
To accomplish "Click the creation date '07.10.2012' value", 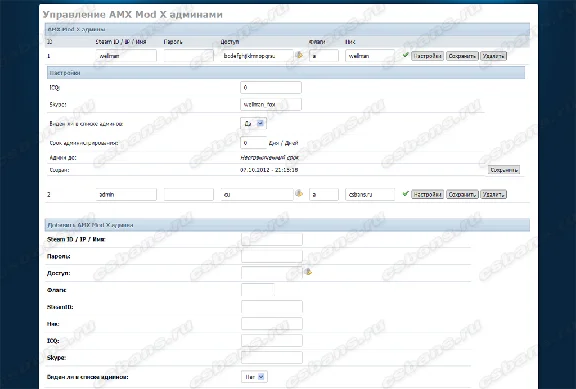I will coord(269,170).
